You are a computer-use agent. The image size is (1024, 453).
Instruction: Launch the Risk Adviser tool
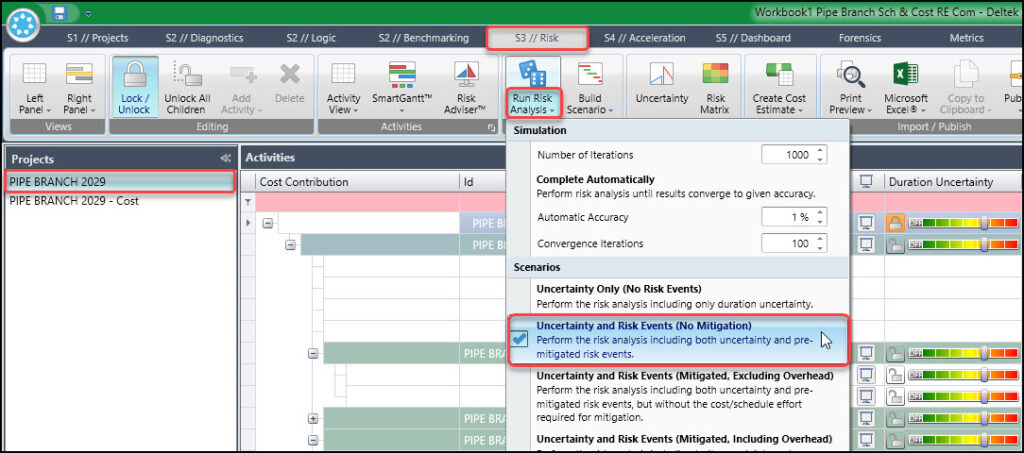(x=466, y=87)
